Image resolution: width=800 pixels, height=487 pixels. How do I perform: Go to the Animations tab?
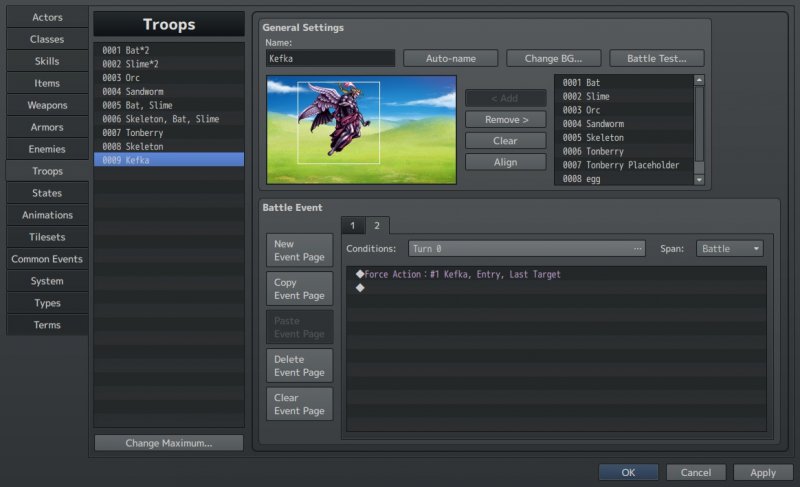tap(47, 215)
